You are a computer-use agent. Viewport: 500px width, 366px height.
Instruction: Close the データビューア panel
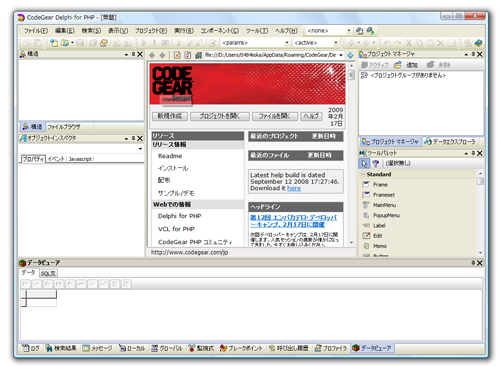tap(479, 263)
